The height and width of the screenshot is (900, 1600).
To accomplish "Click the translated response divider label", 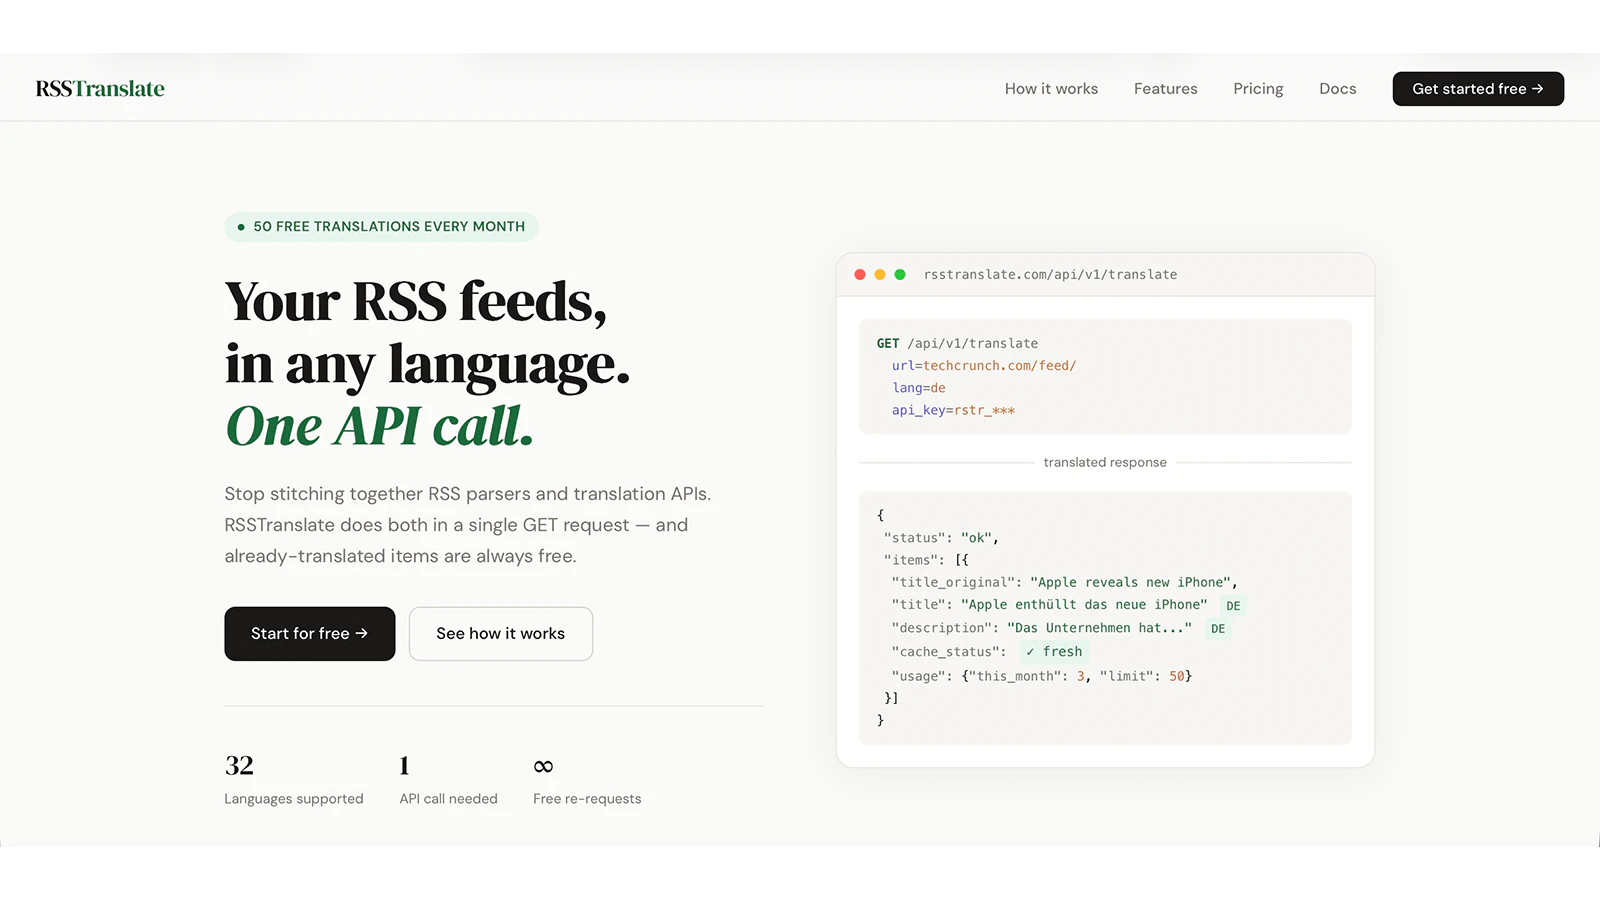I will pyautogui.click(x=1105, y=462).
